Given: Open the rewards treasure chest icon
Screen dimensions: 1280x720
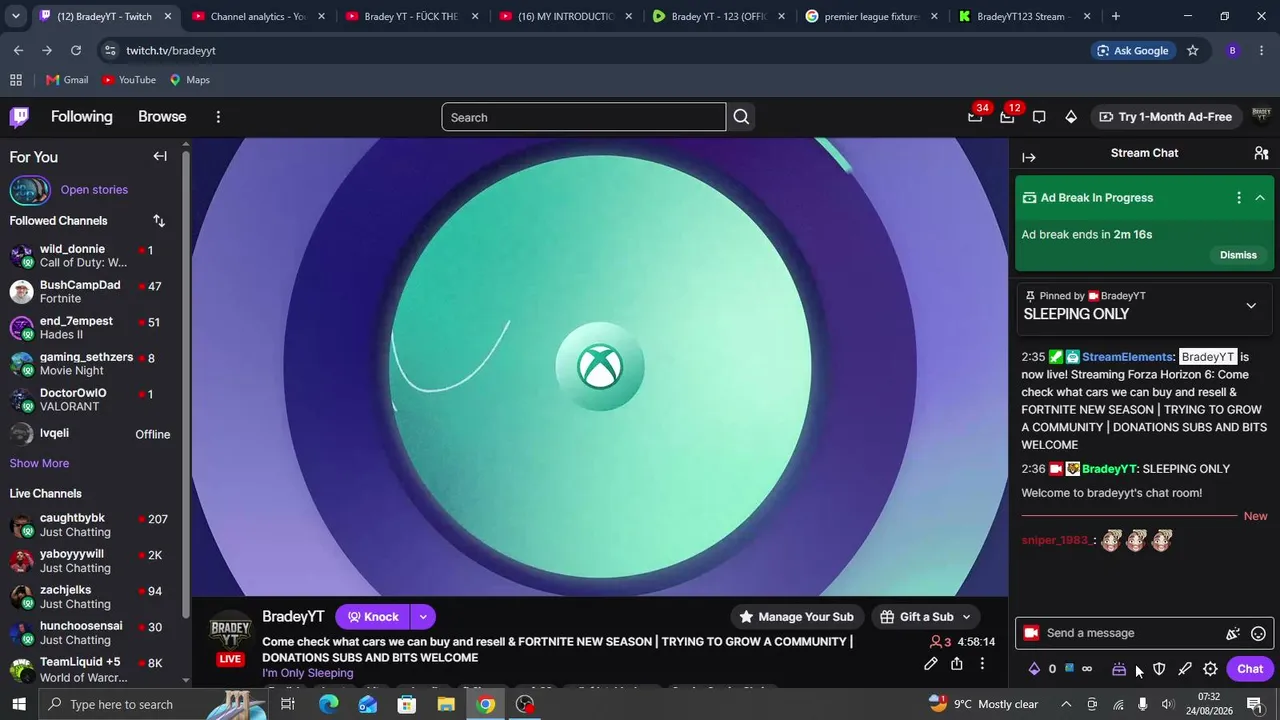Looking at the screenshot, I should point(1119,669).
